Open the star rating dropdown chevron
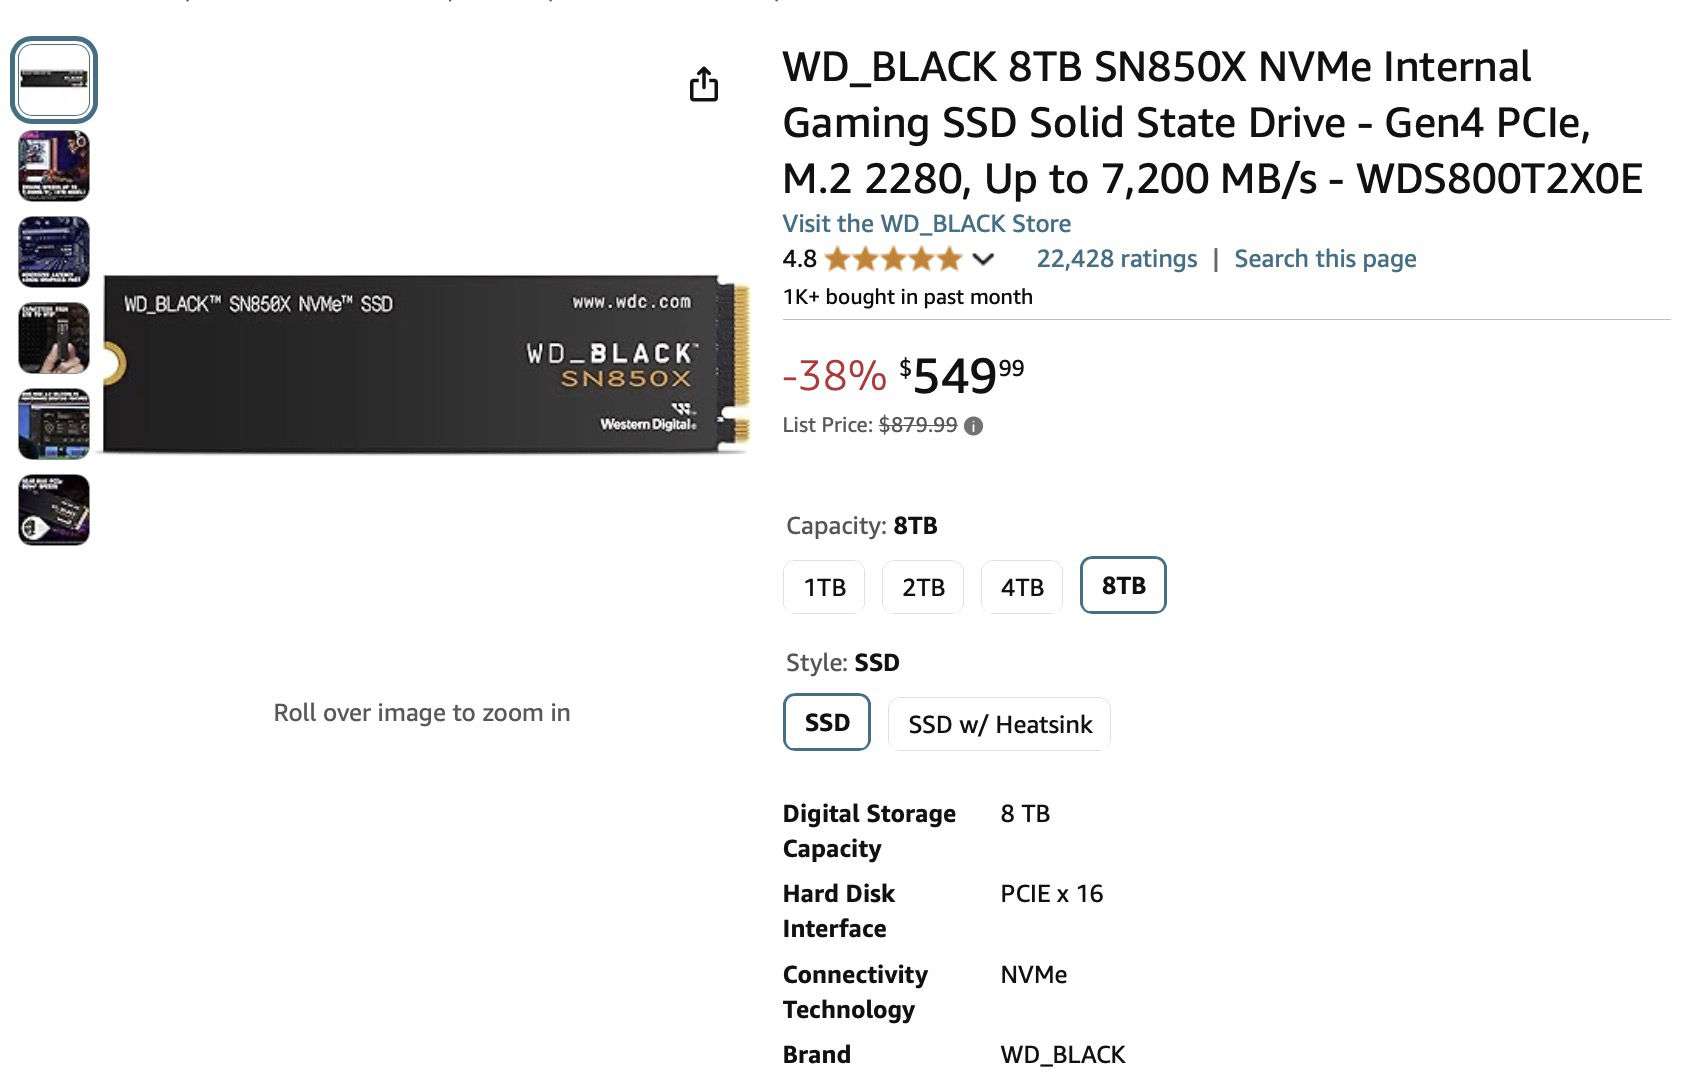The height and width of the screenshot is (1076, 1684). 983,260
